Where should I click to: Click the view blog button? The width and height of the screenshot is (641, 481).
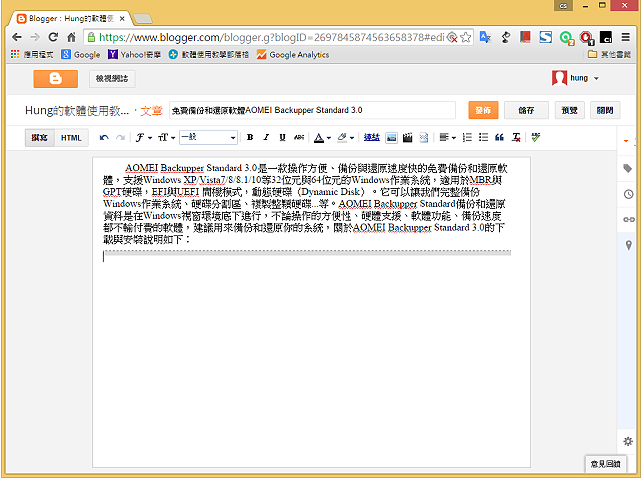point(112,78)
